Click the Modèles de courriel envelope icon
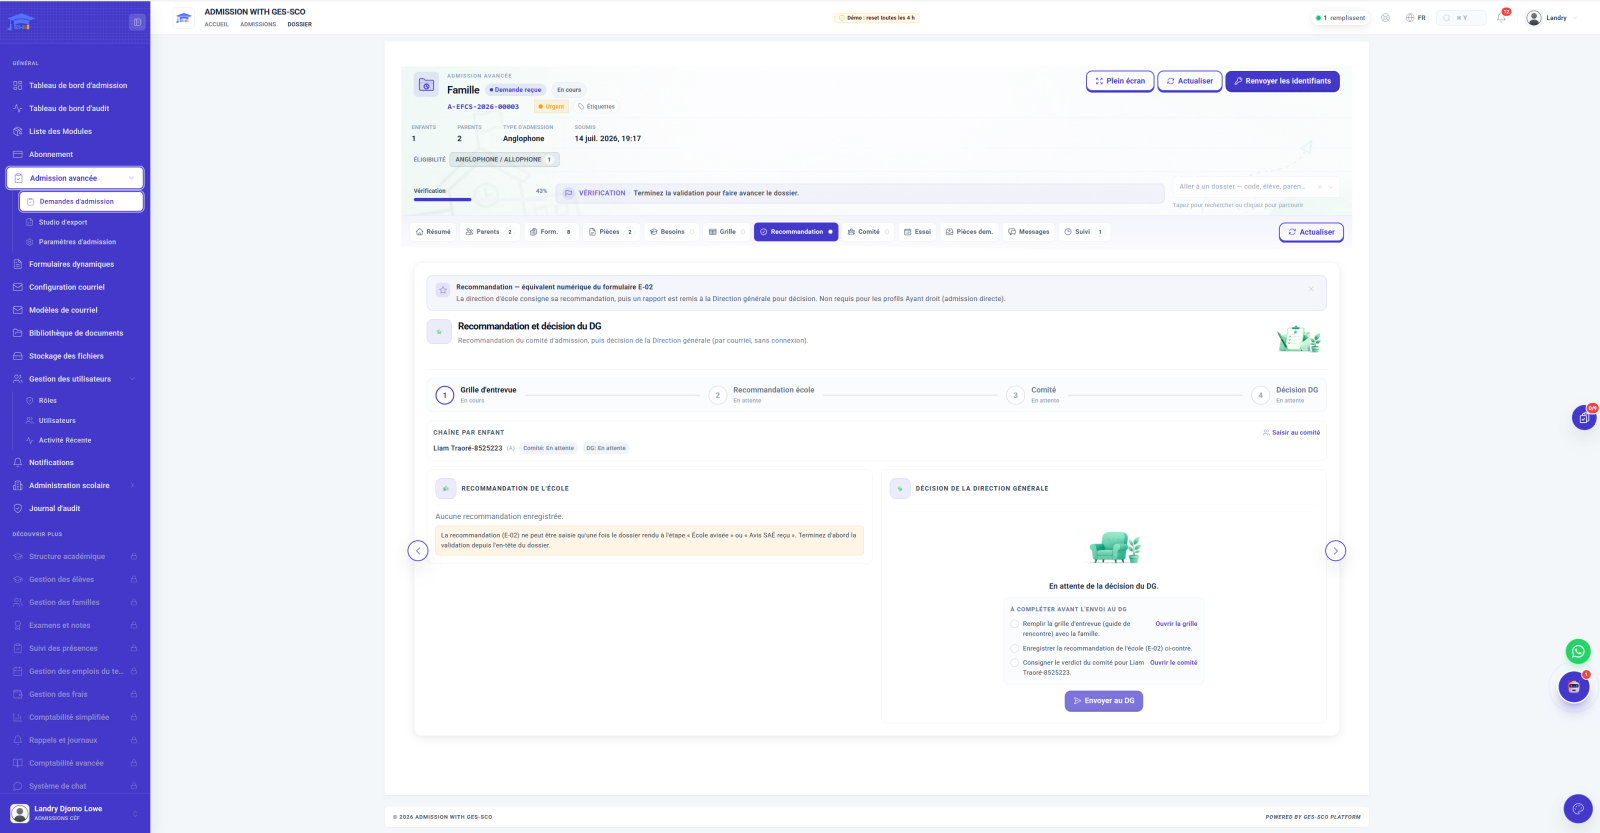The image size is (1600, 833). [18, 310]
